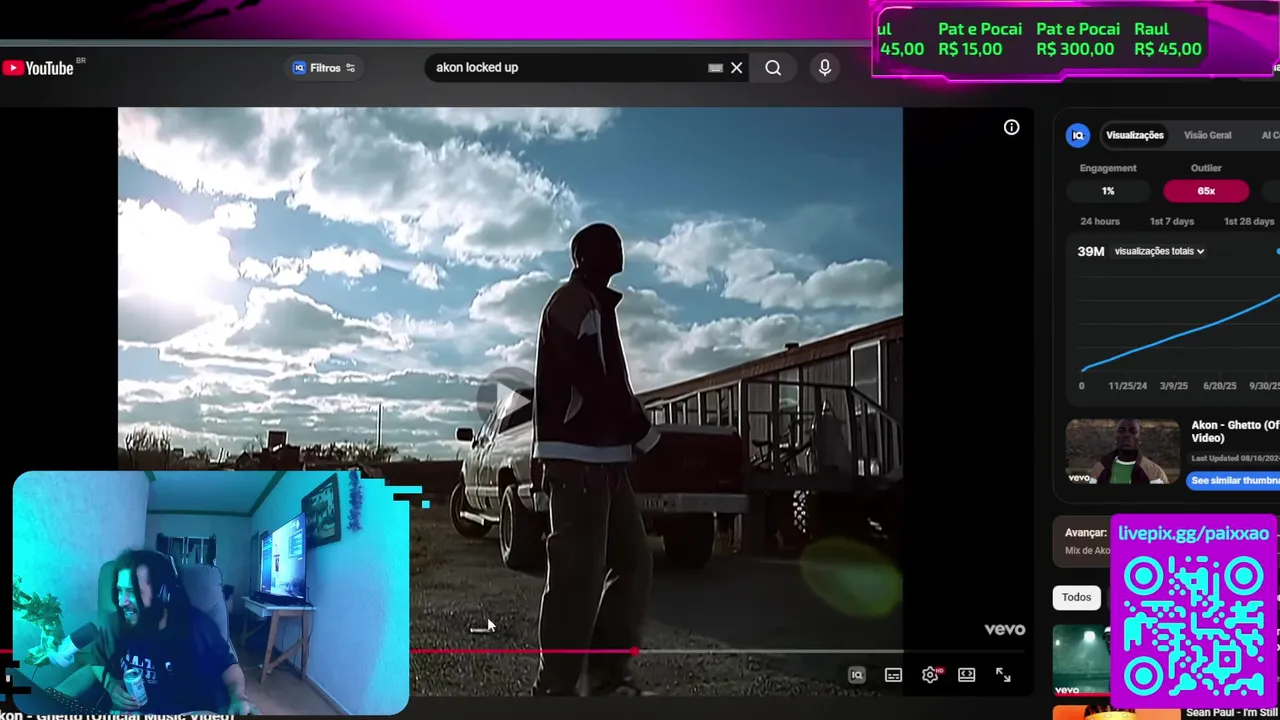Screen dimensions: 1280x720
Task: Toggle subtitles in the player controls
Action: 893,675
